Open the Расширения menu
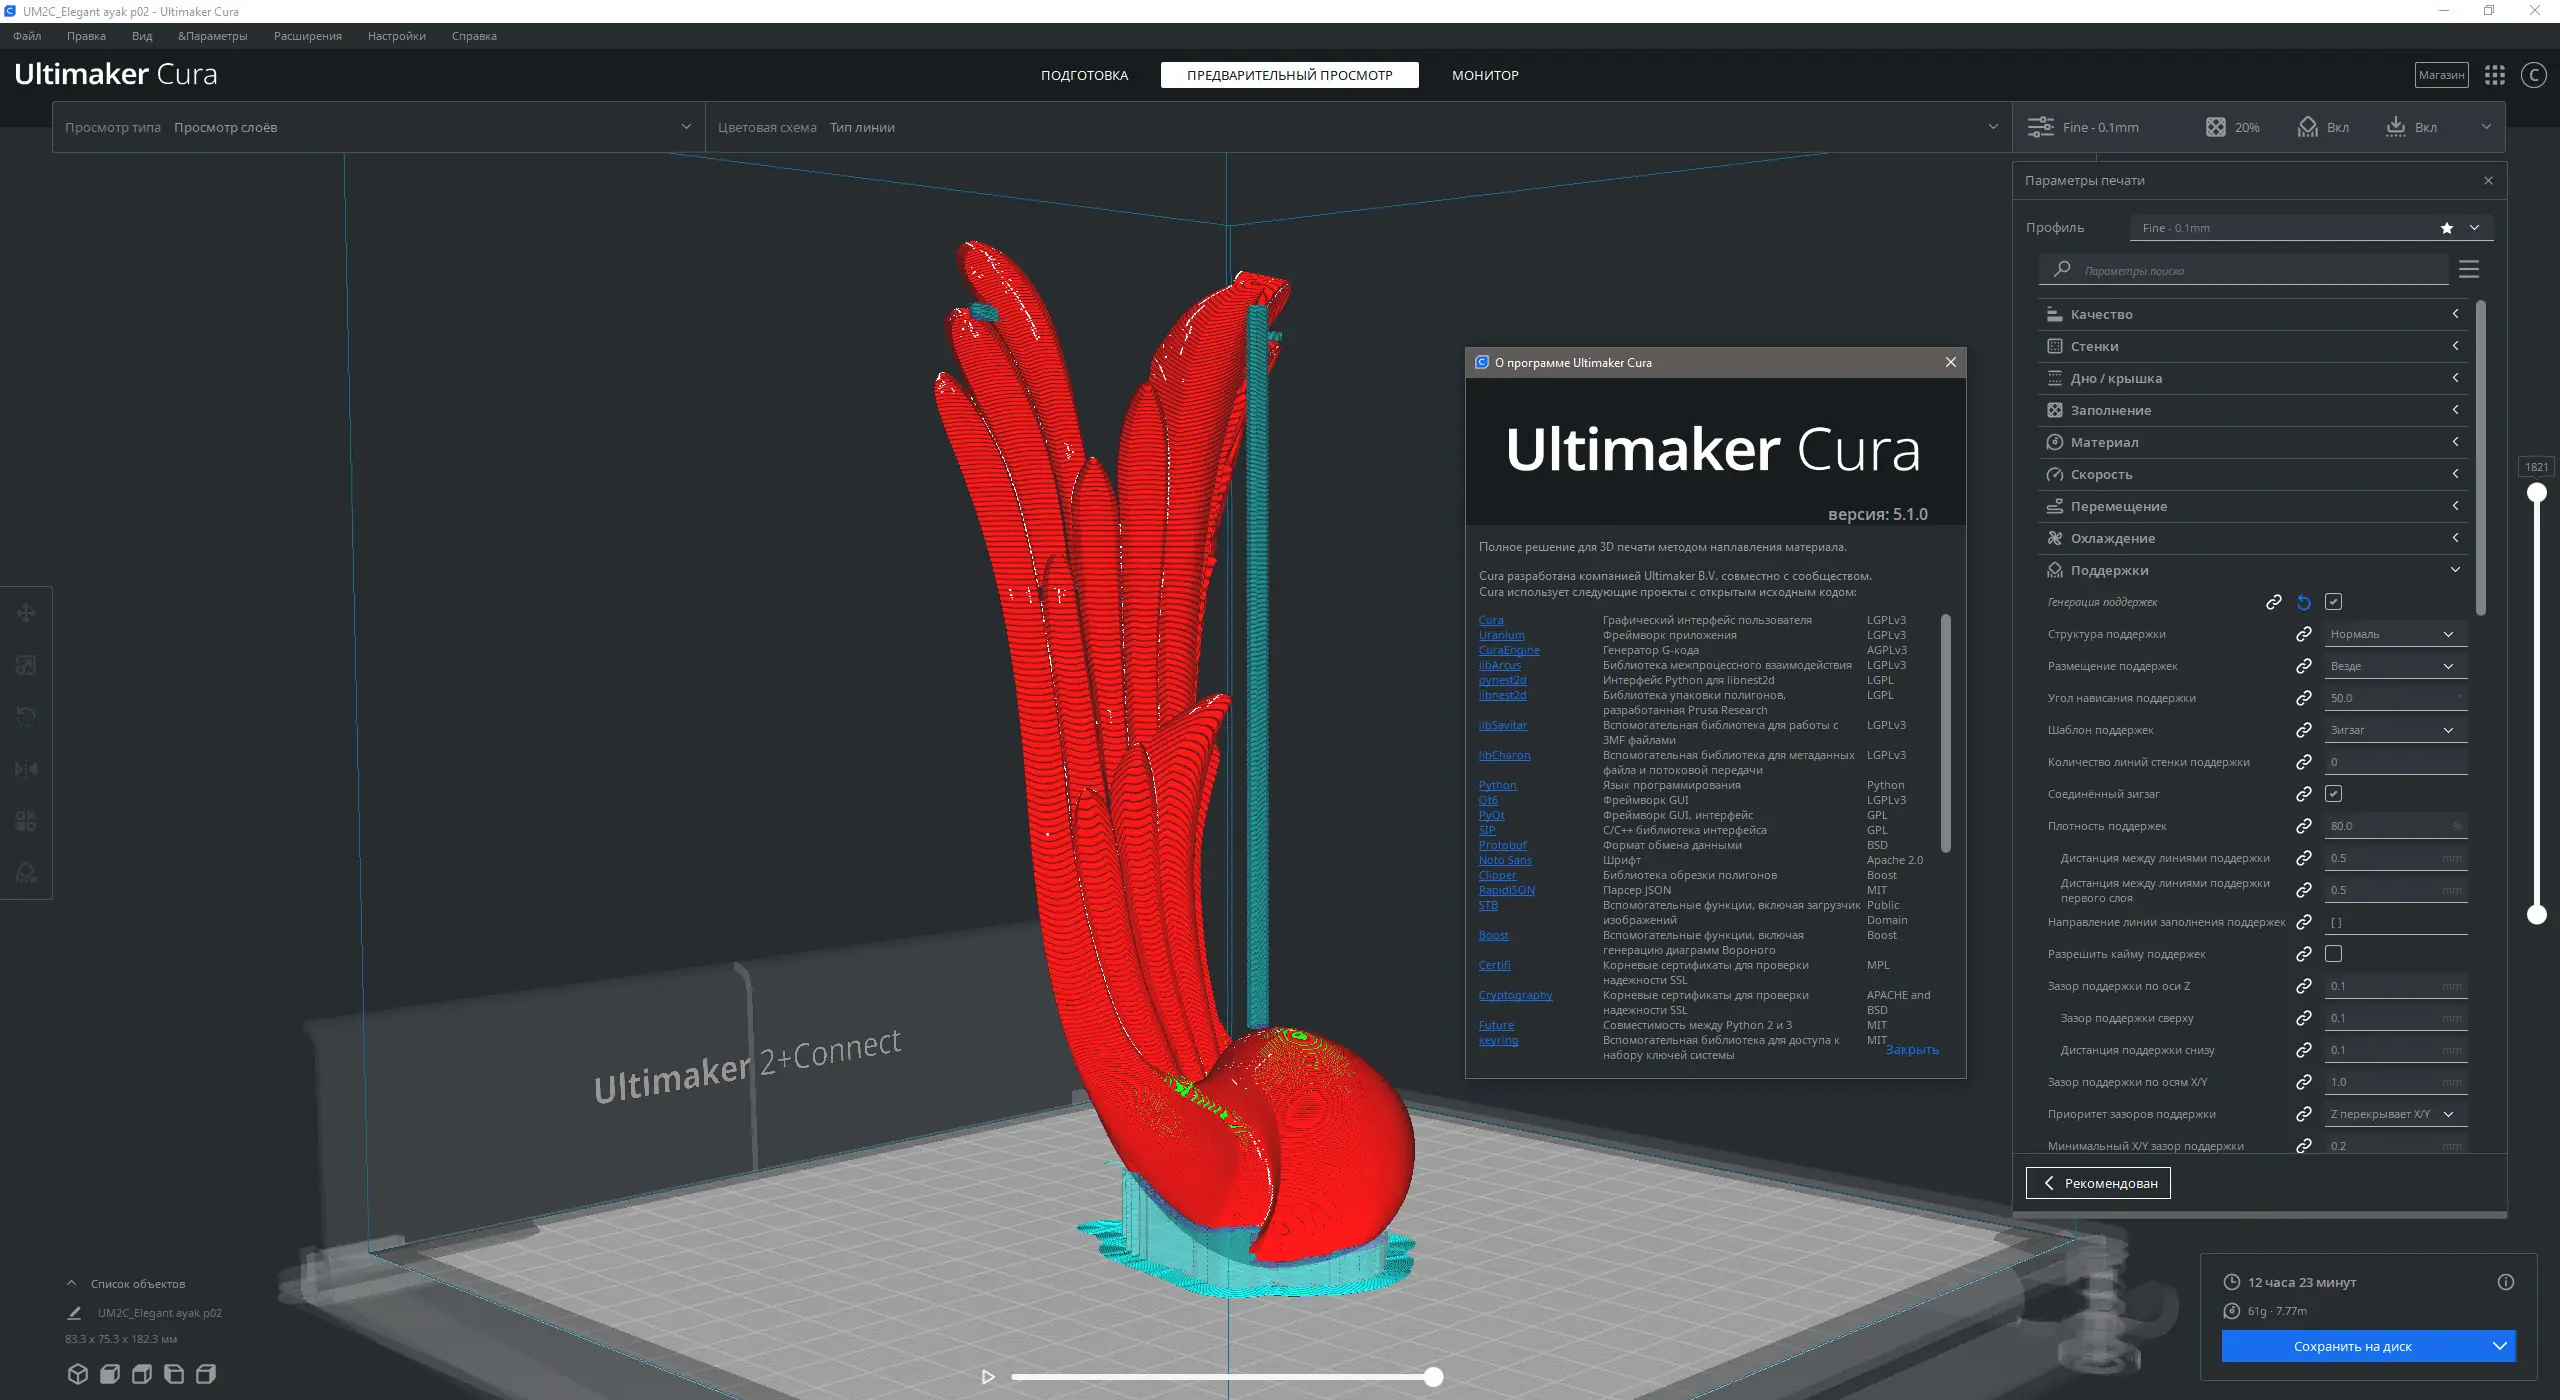The width and height of the screenshot is (2560, 1400). click(307, 36)
